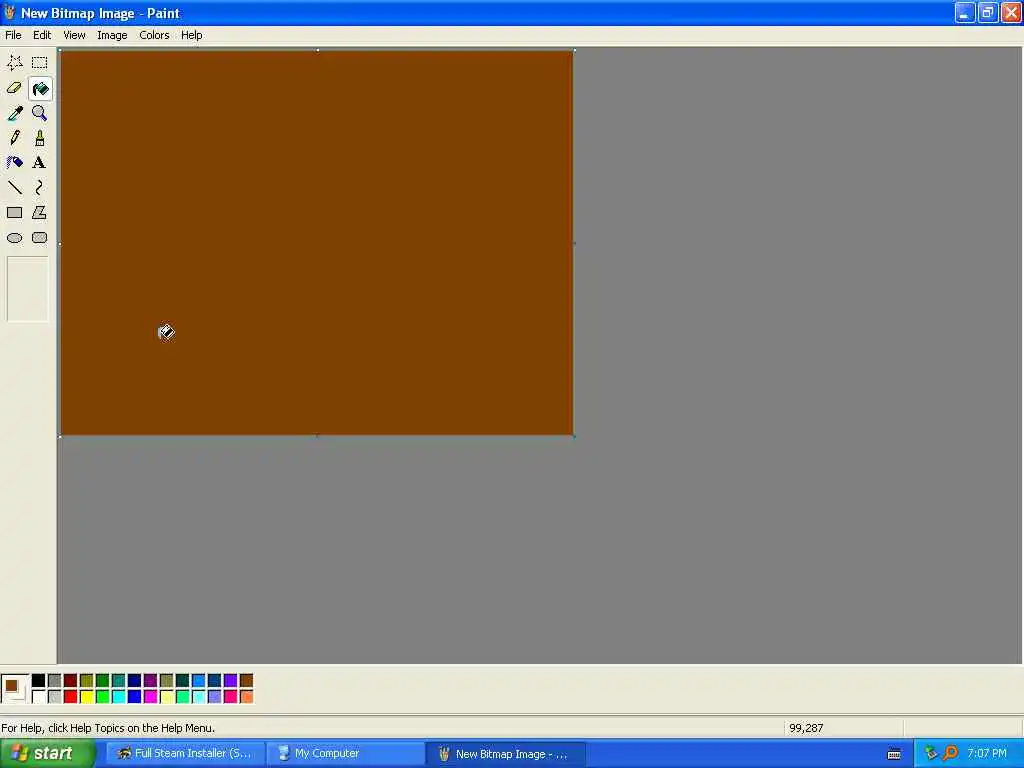Select the Free-Form Select tool
Screen dimensions: 1024x768
tap(14, 63)
